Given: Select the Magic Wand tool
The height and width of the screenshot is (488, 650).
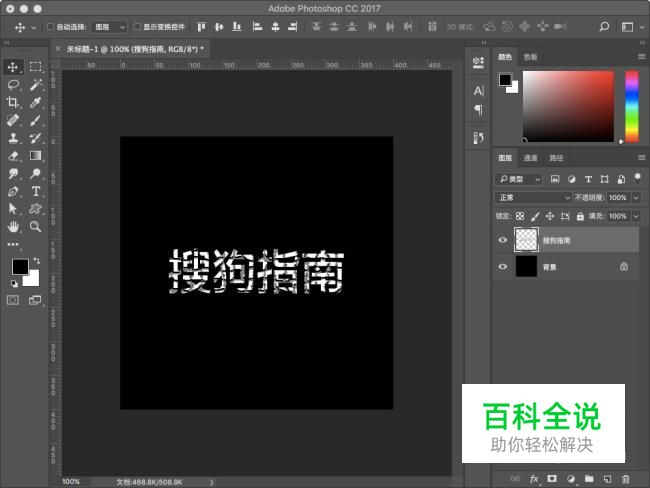Looking at the screenshot, I should [x=35, y=85].
